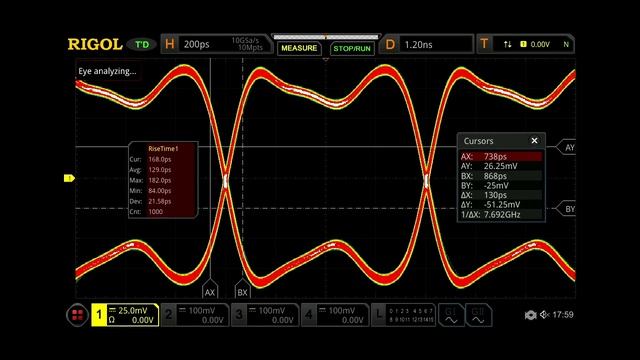Select the BY: -25mV cursor row
This screenshot has width=640, height=360.
click(x=501, y=185)
